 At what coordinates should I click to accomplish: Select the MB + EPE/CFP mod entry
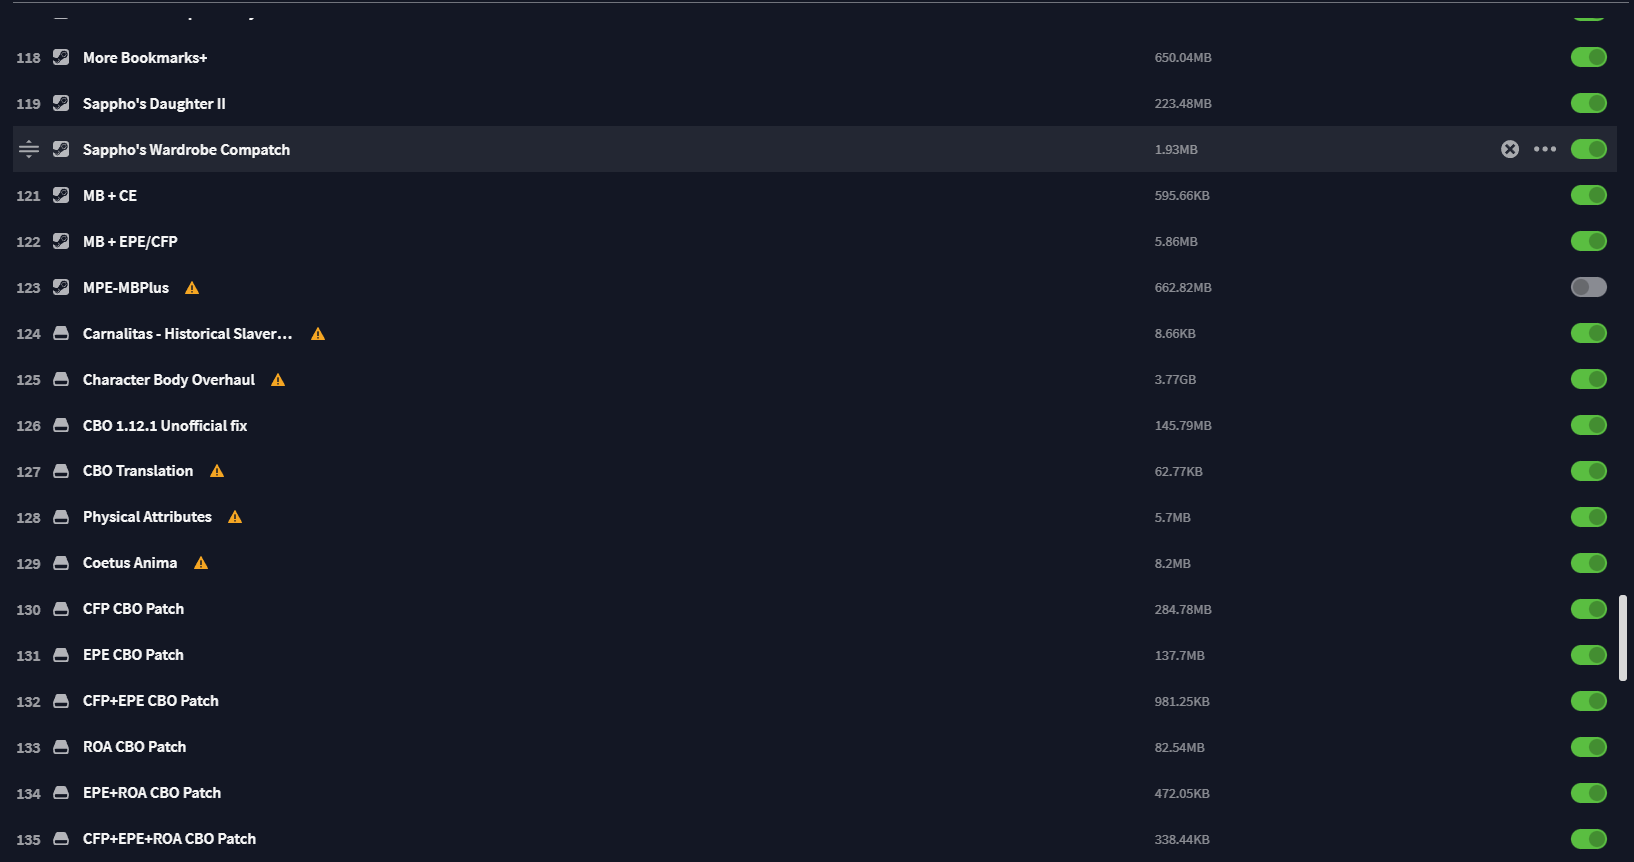tap(130, 242)
